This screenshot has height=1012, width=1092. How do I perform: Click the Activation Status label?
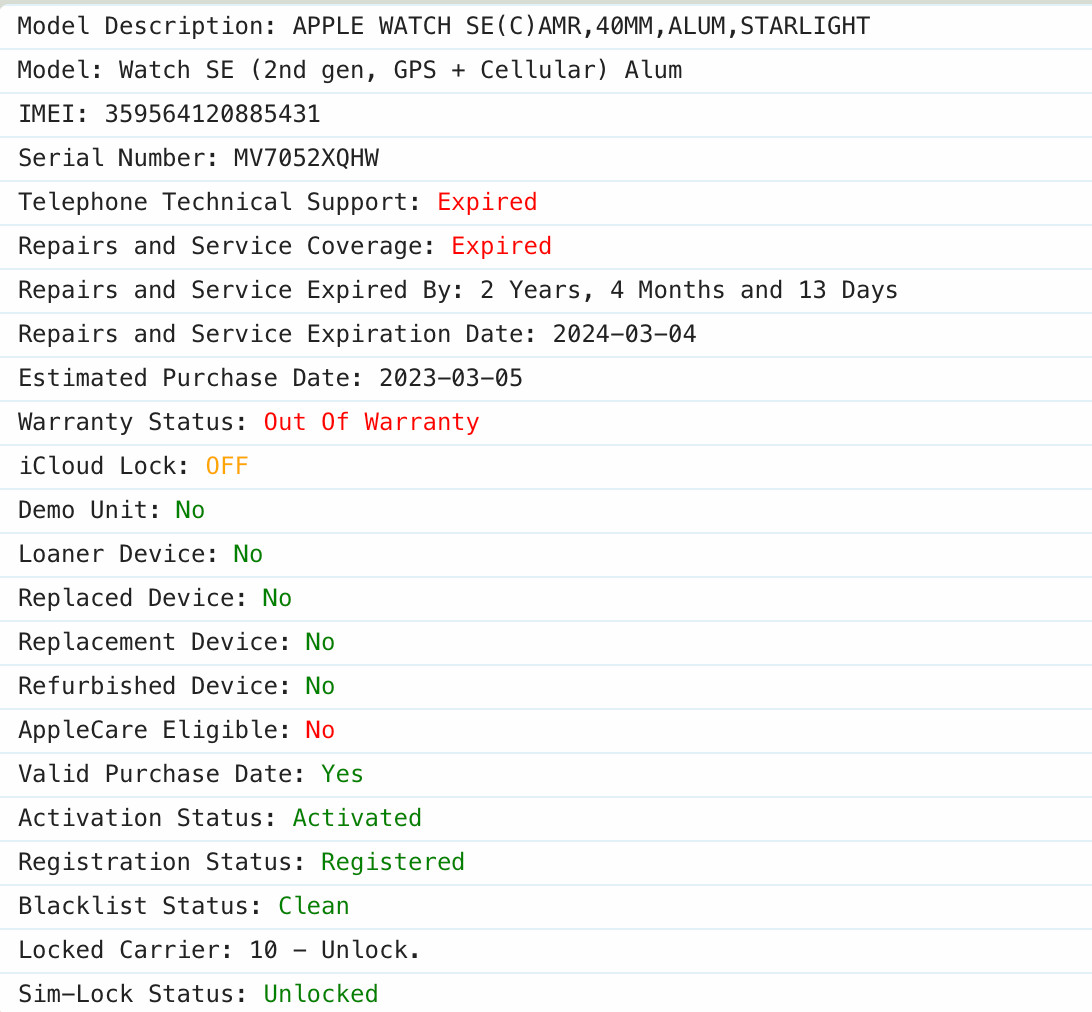coord(147,818)
